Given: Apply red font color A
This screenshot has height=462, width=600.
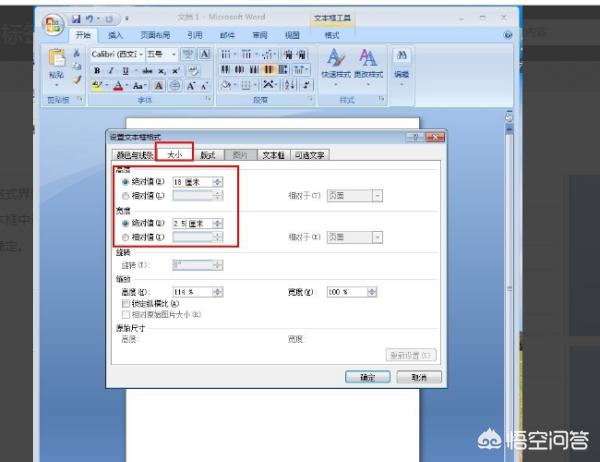Looking at the screenshot, I should click(118, 85).
